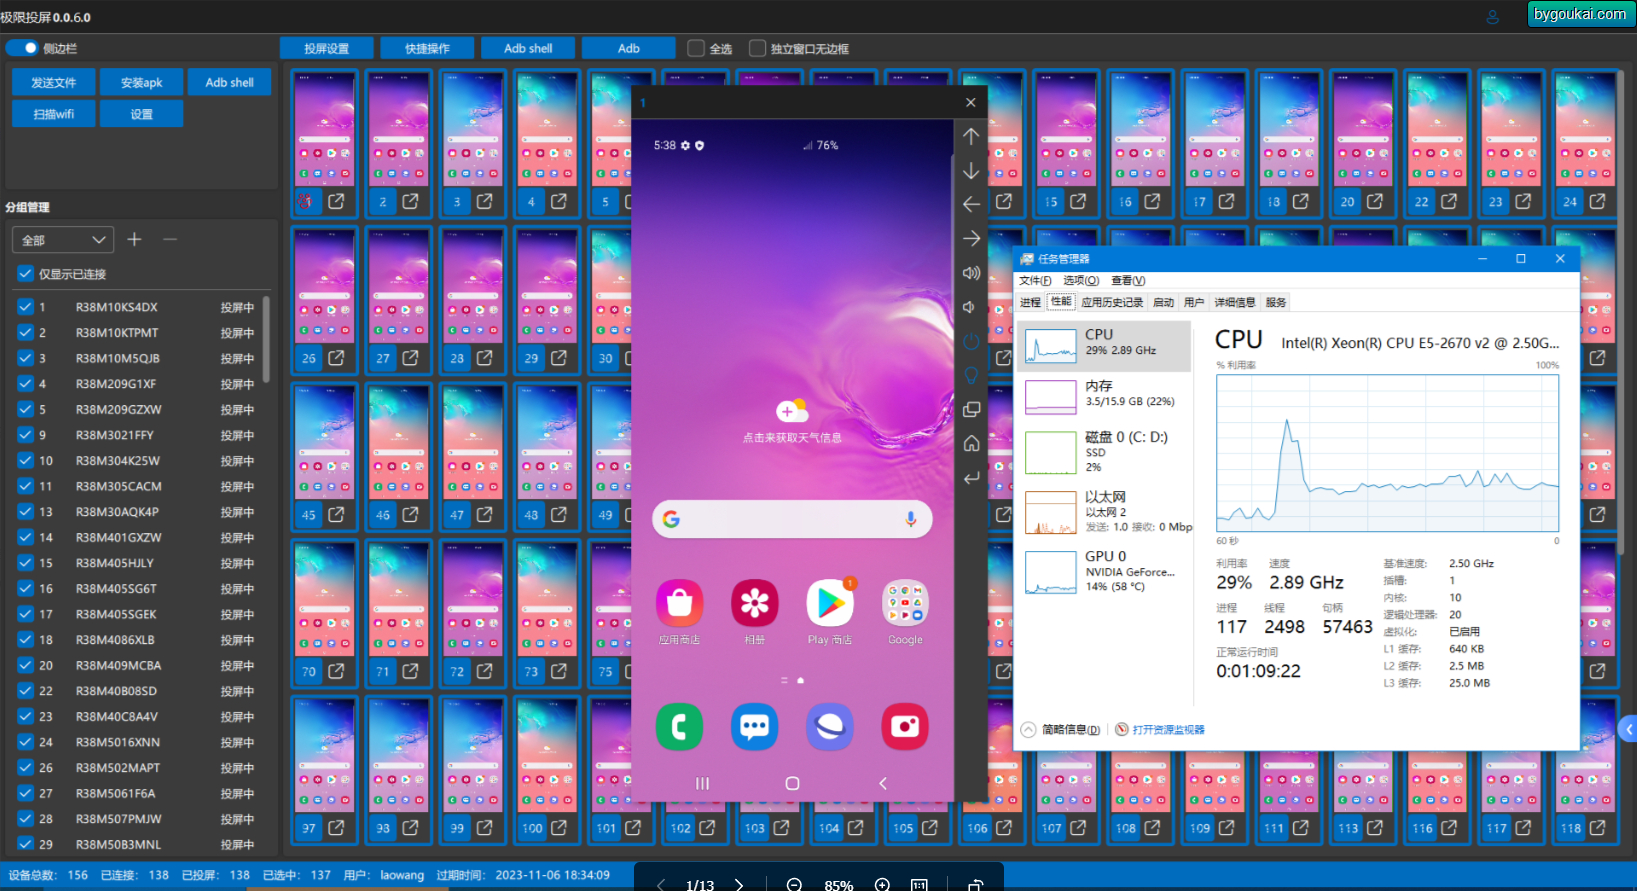The width and height of the screenshot is (1637, 891).
Task: Open the Play 商店 app on phone
Action: click(x=830, y=604)
